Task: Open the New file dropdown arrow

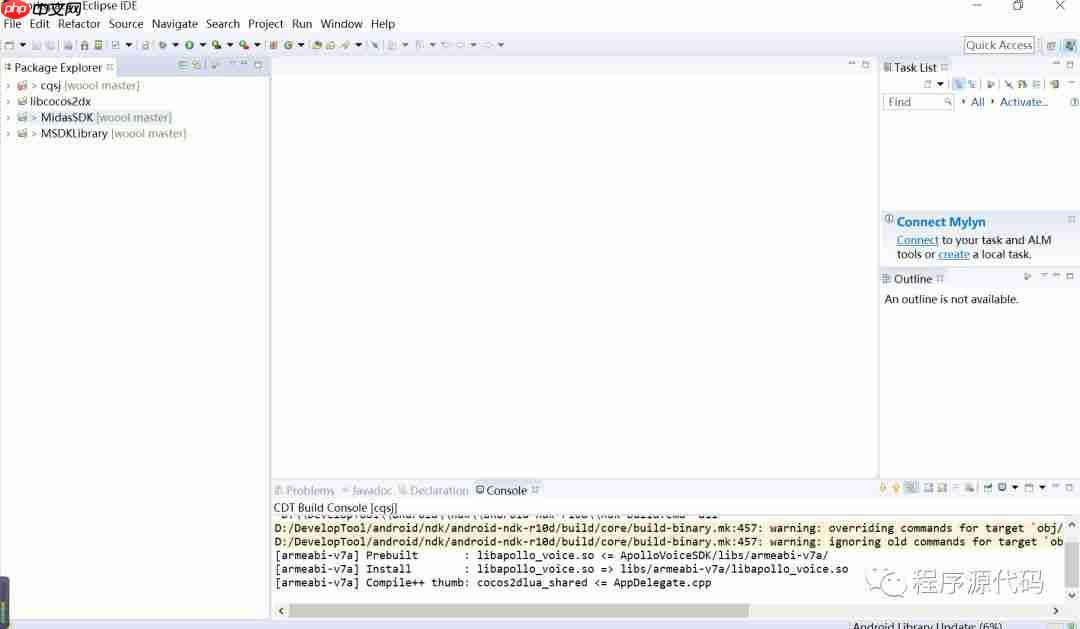Action: click(x=22, y=45)
